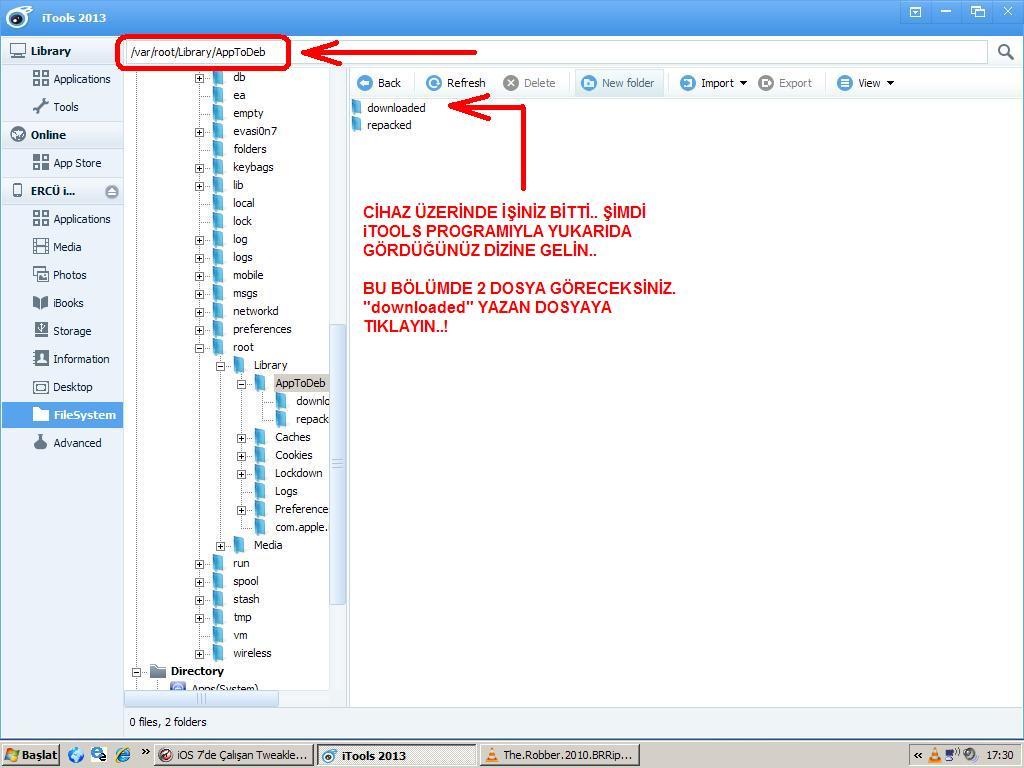The width and height of the screenshot is (1024, 768).
Task: Select FileSystem in sidebar
Action: 62,415
